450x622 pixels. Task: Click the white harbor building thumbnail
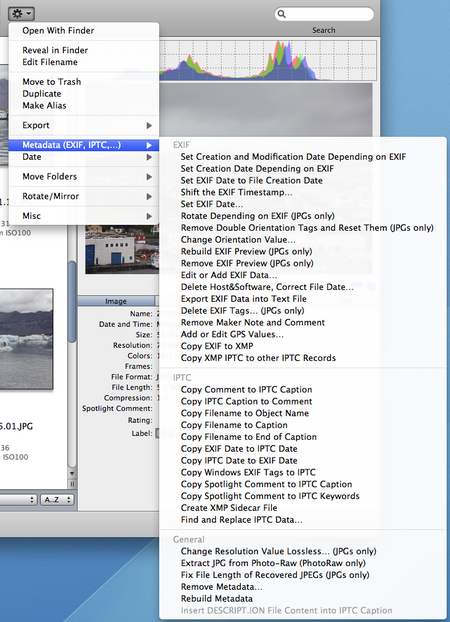(122, 249)
